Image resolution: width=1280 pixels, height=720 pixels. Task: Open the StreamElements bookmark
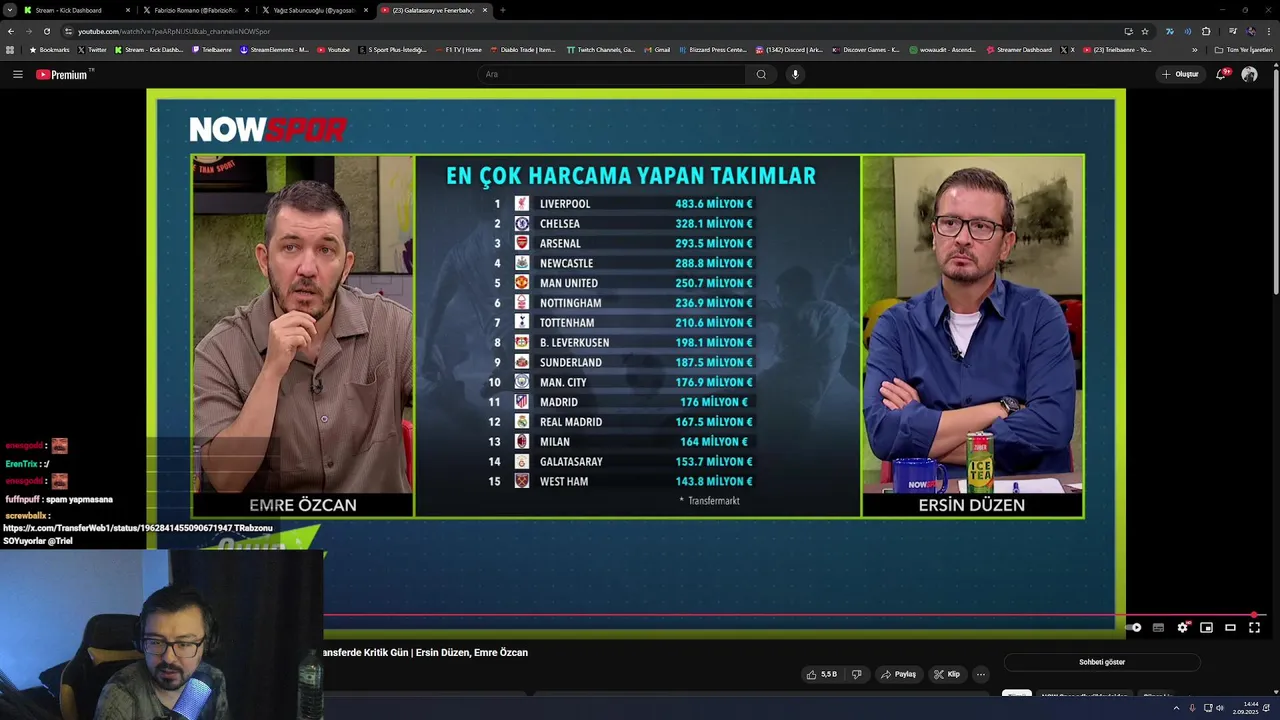[x=274, y=49]
